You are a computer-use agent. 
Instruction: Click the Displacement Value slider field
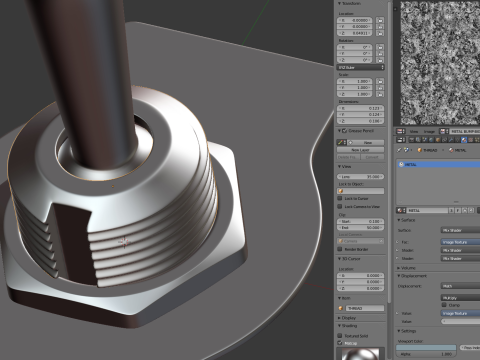click(460, 321)
